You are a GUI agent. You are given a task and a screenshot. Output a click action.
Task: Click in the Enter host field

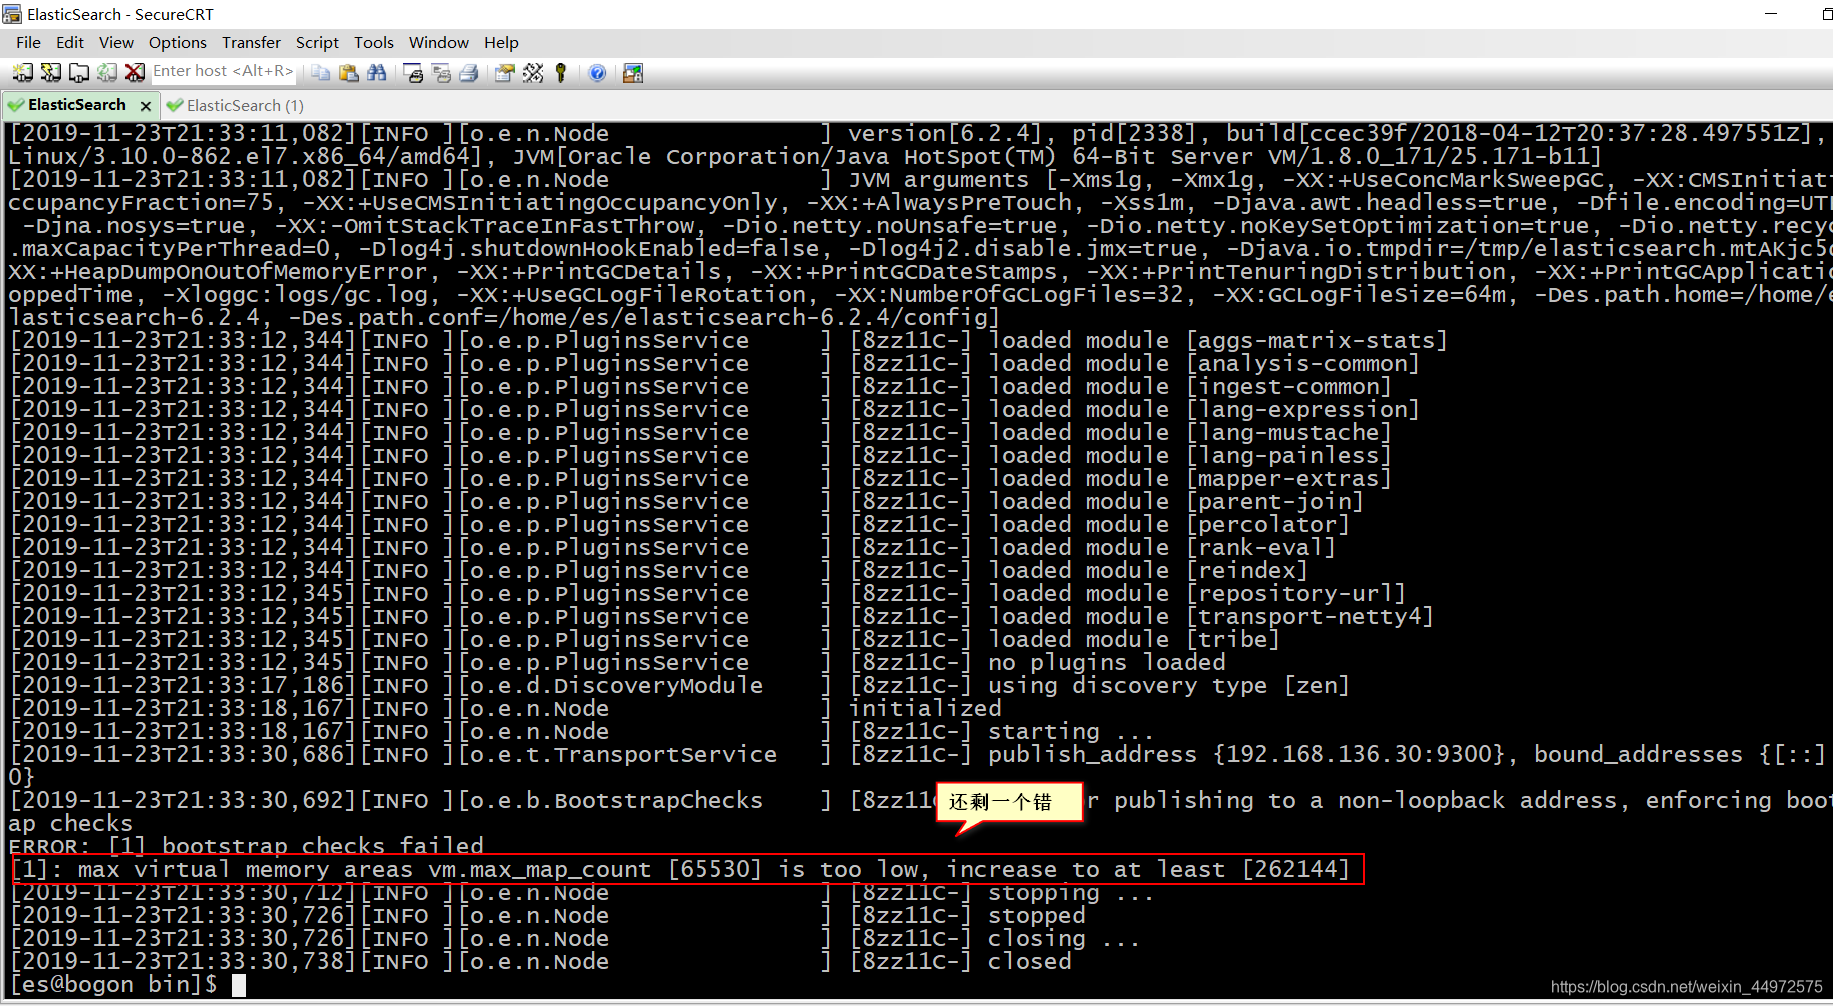click(223, 71)
